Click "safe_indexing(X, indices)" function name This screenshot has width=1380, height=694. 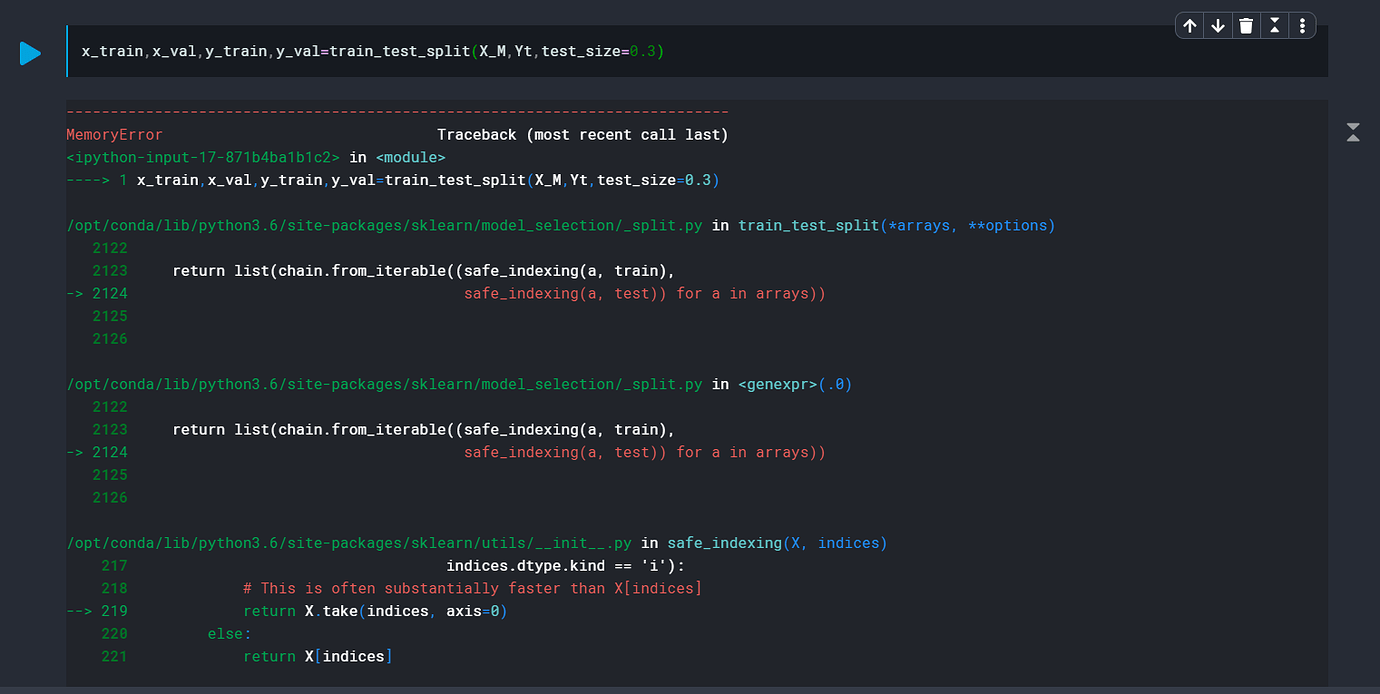coord(777,543)
